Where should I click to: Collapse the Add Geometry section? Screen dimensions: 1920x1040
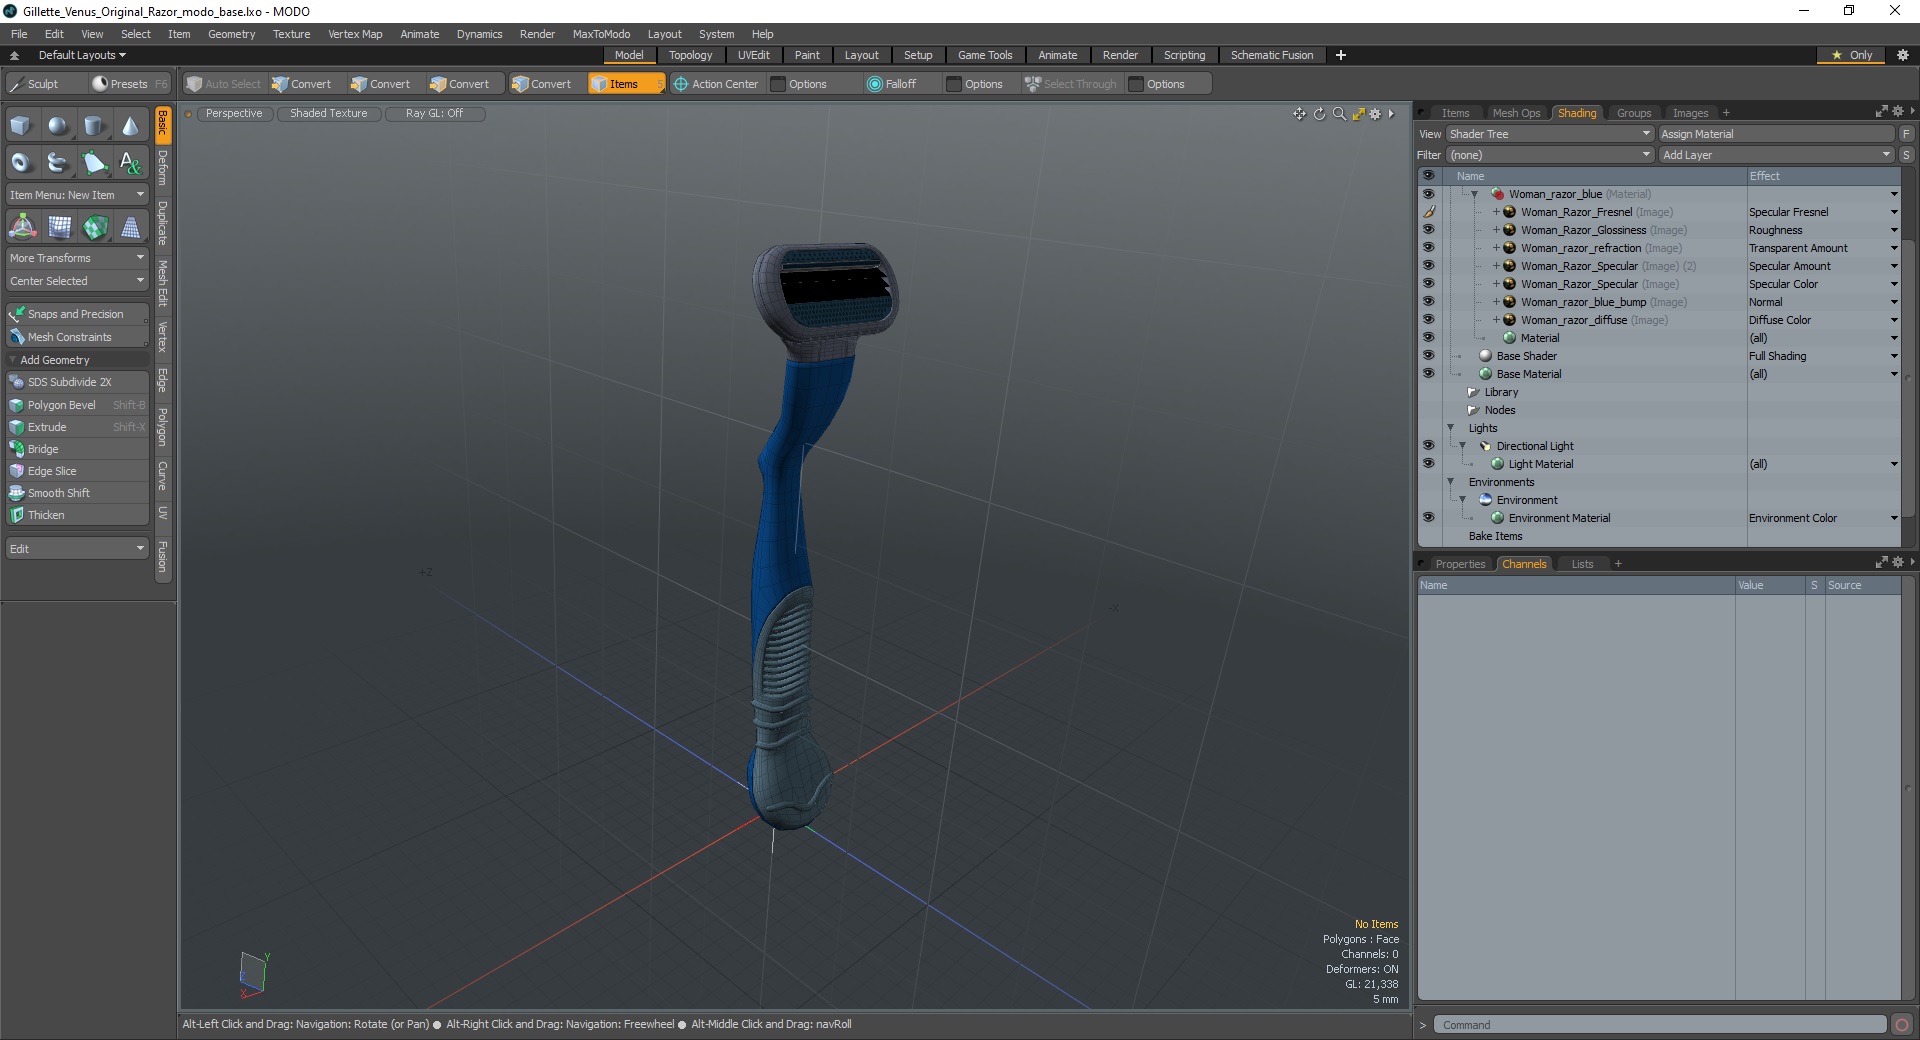(x=13, y=360)
